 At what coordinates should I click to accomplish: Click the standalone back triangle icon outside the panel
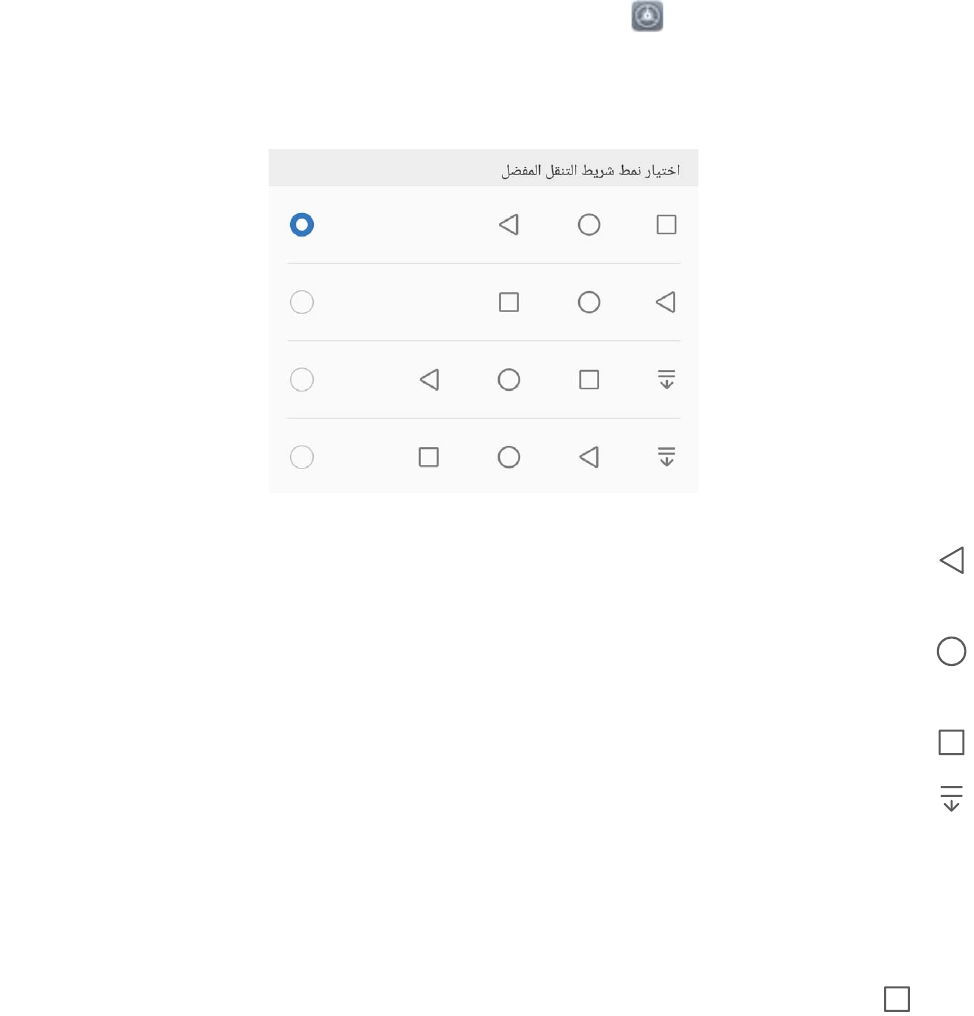coord(951,560)
